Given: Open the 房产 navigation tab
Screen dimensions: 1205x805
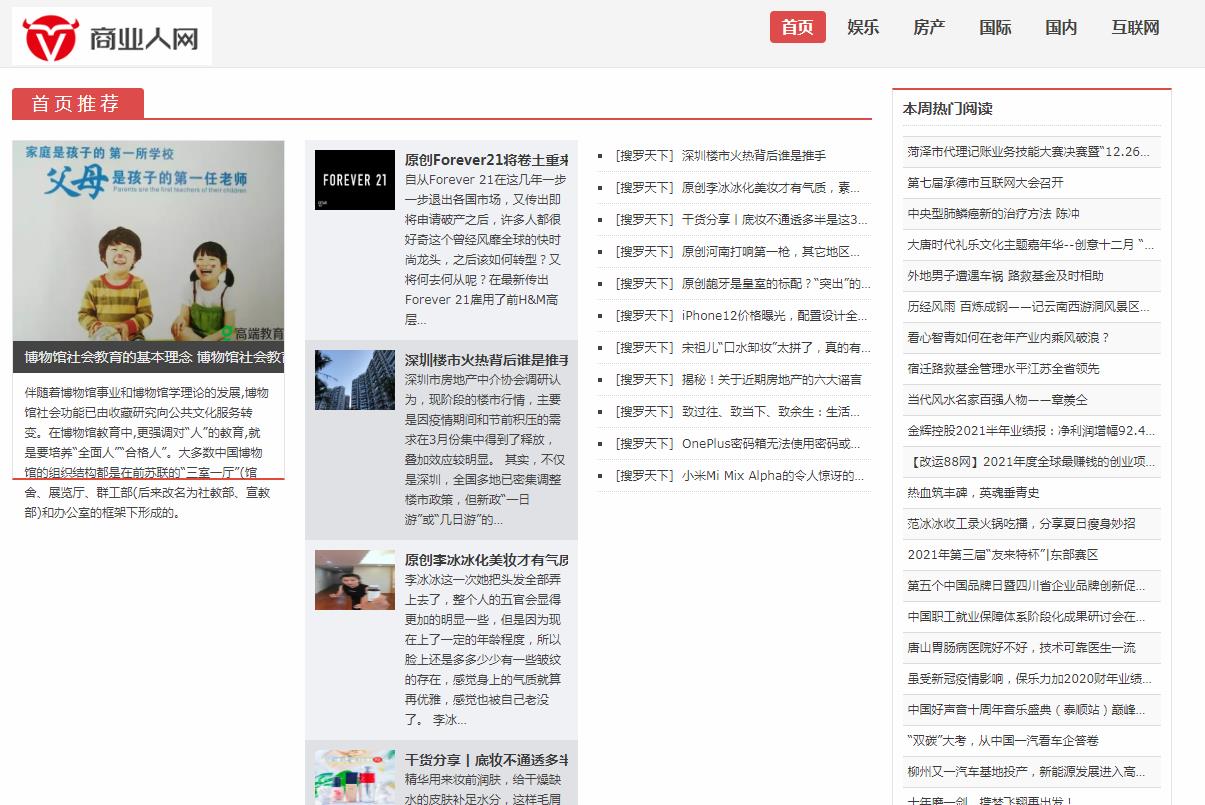Looking at the screenshot, I should pyautogui.click(x=929, y=27).
